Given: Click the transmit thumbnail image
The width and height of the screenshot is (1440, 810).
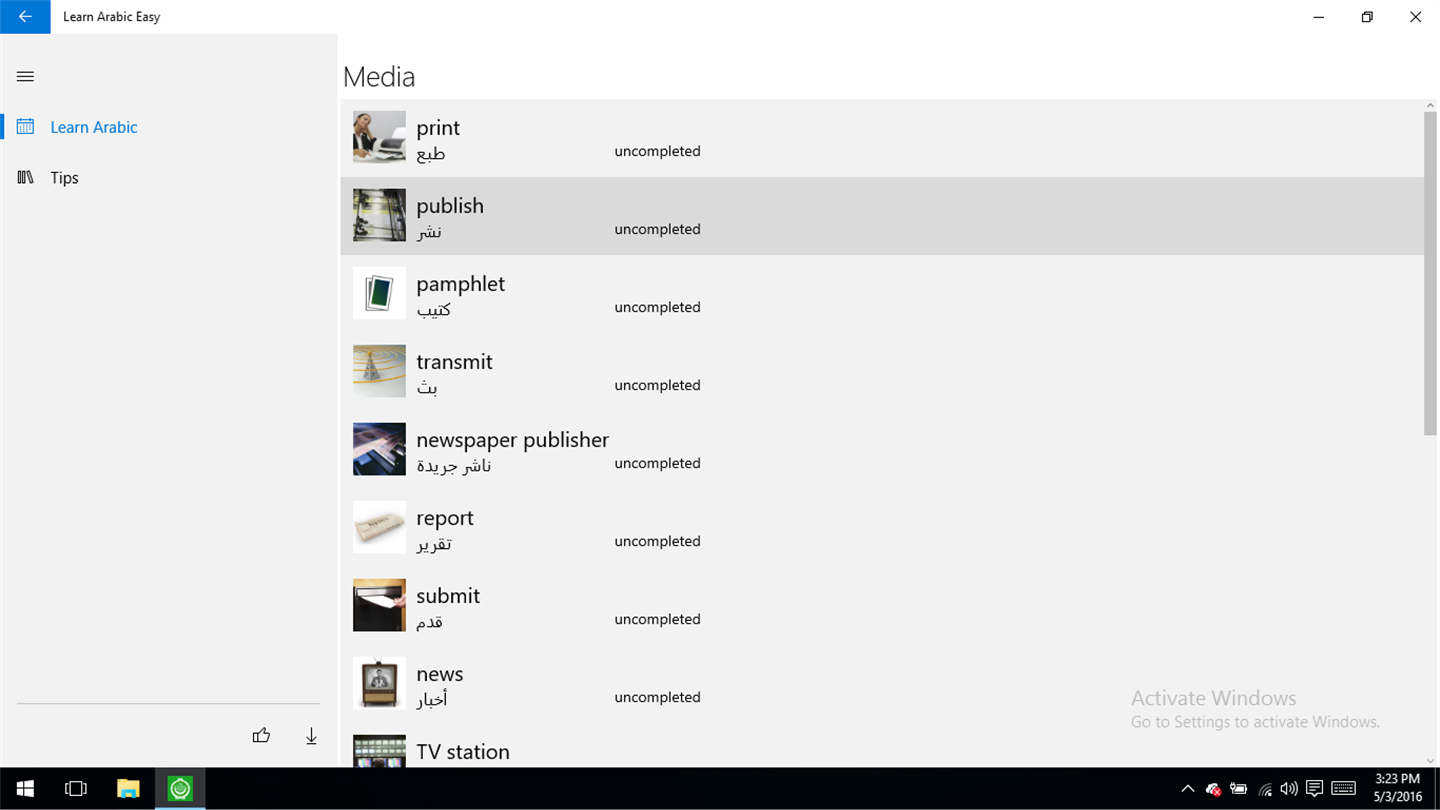Looking at the screenshot, I should (x=379, y=371).
